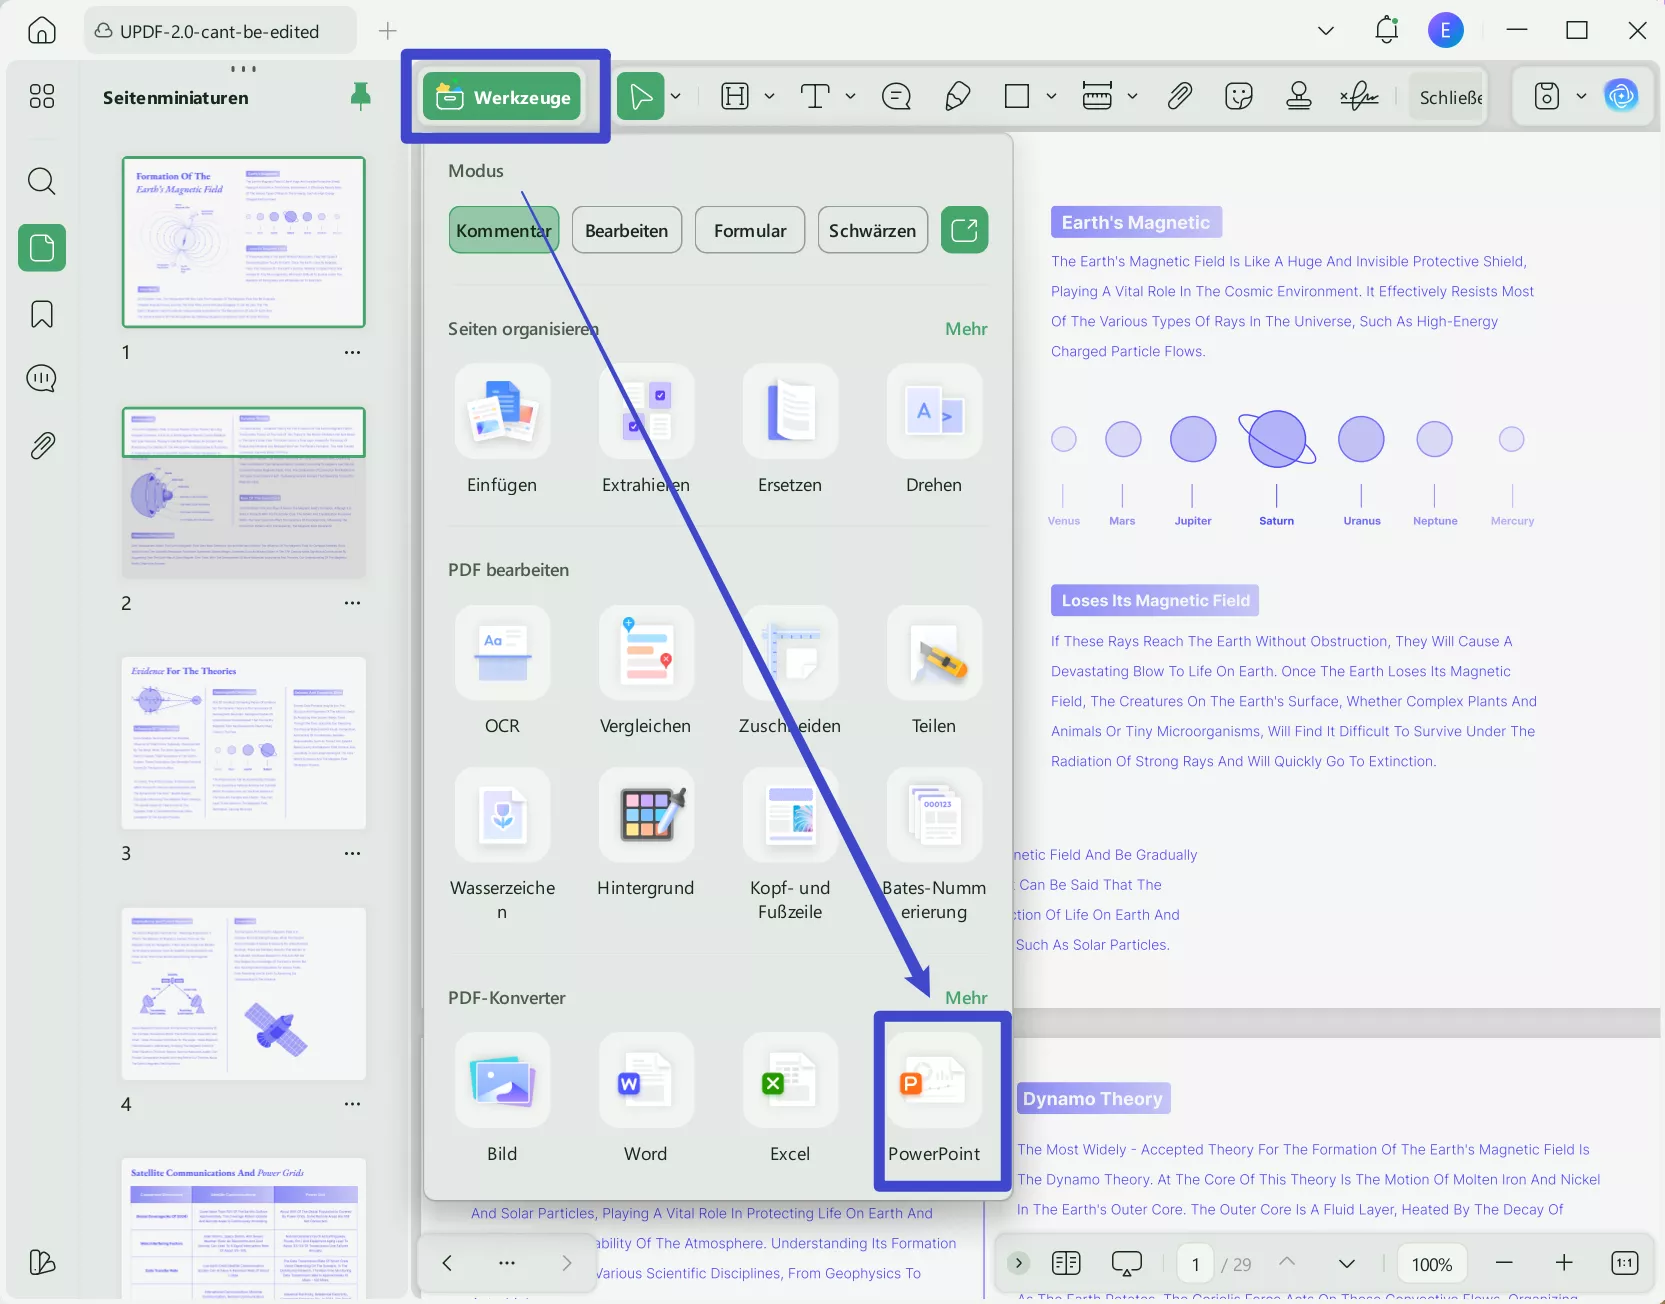Open the Bookmarks panel icon
1665x1304 pixels.
coord(42,314)
